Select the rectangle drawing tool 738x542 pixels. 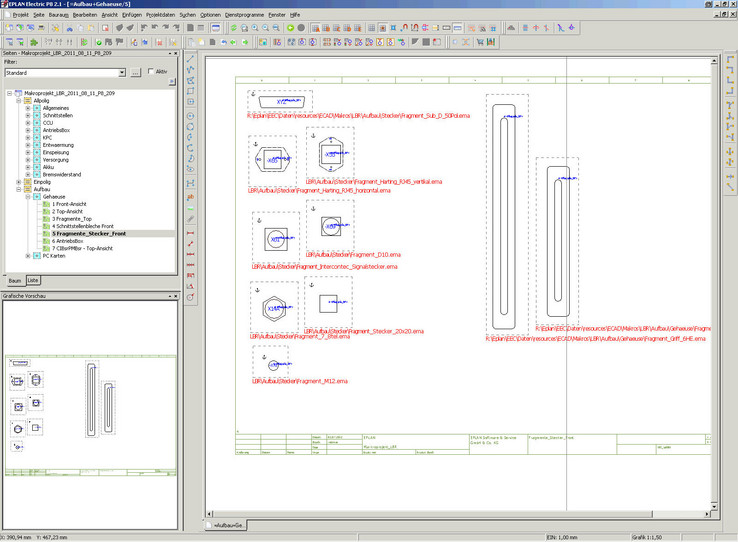[x=191, y=92]
